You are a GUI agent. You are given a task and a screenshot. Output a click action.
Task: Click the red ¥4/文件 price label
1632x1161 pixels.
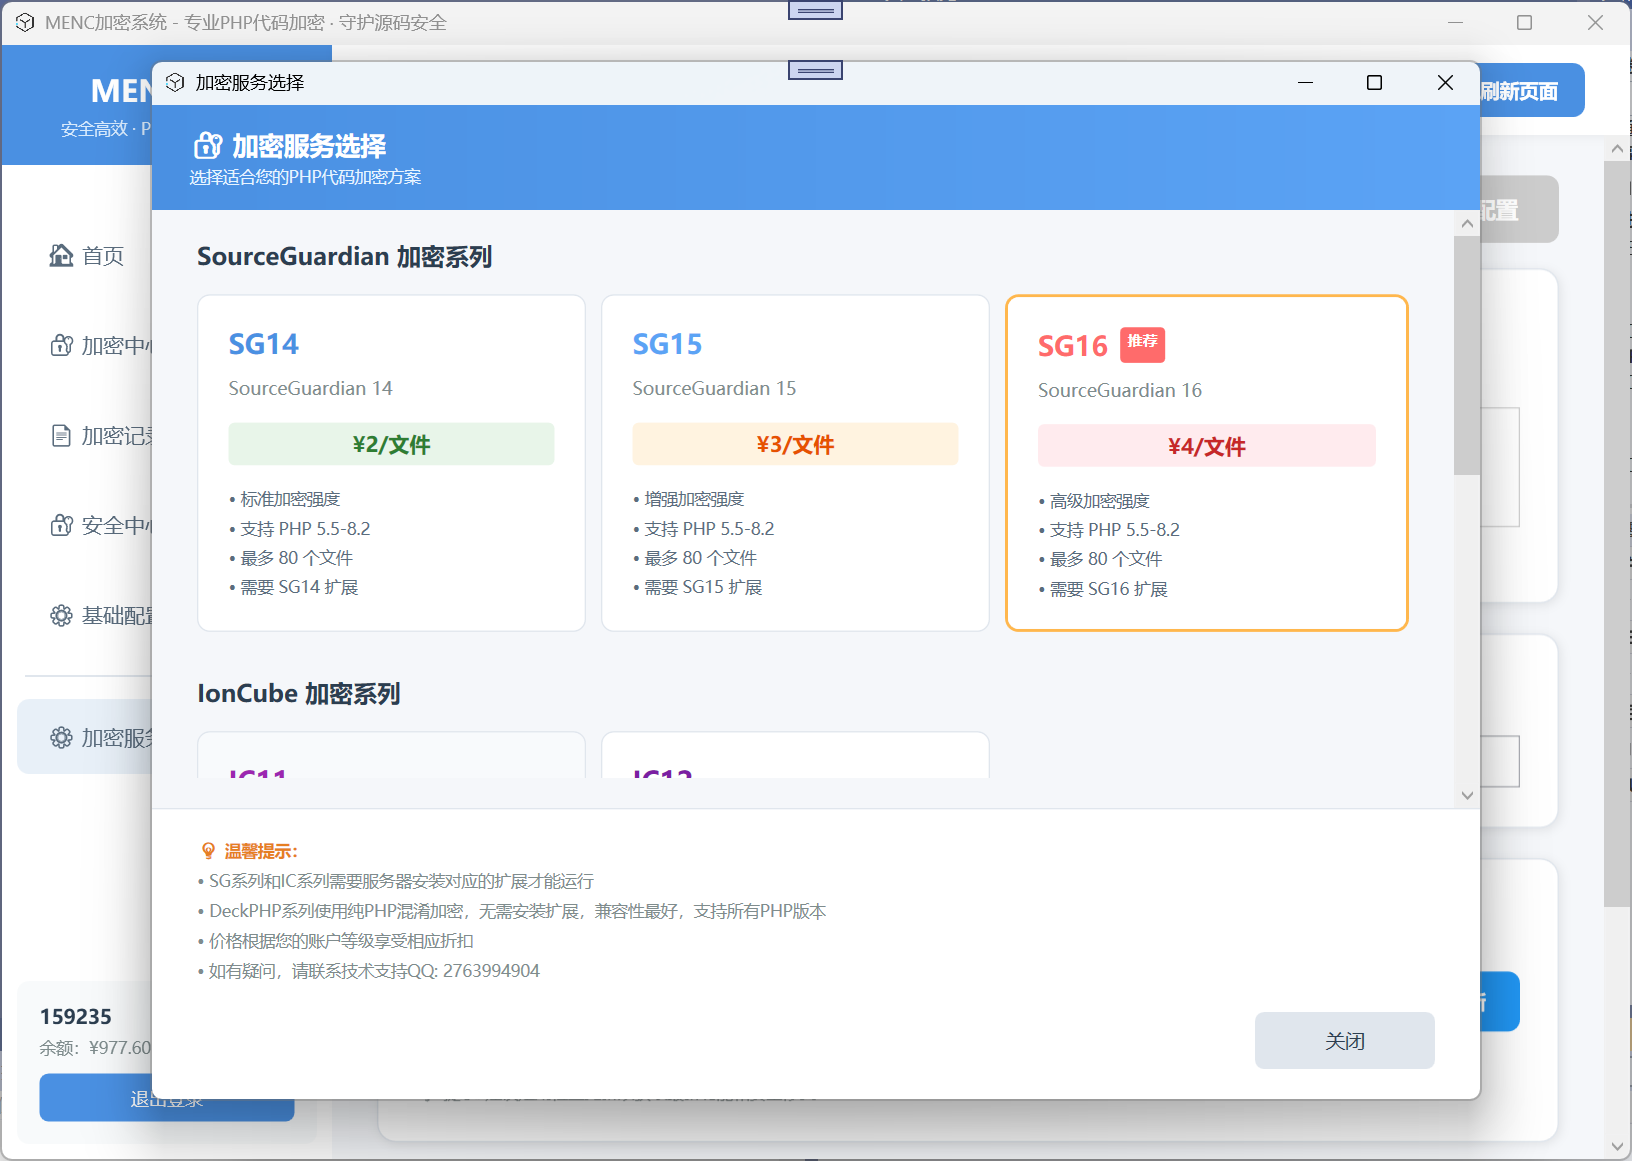pos(1207,446)
